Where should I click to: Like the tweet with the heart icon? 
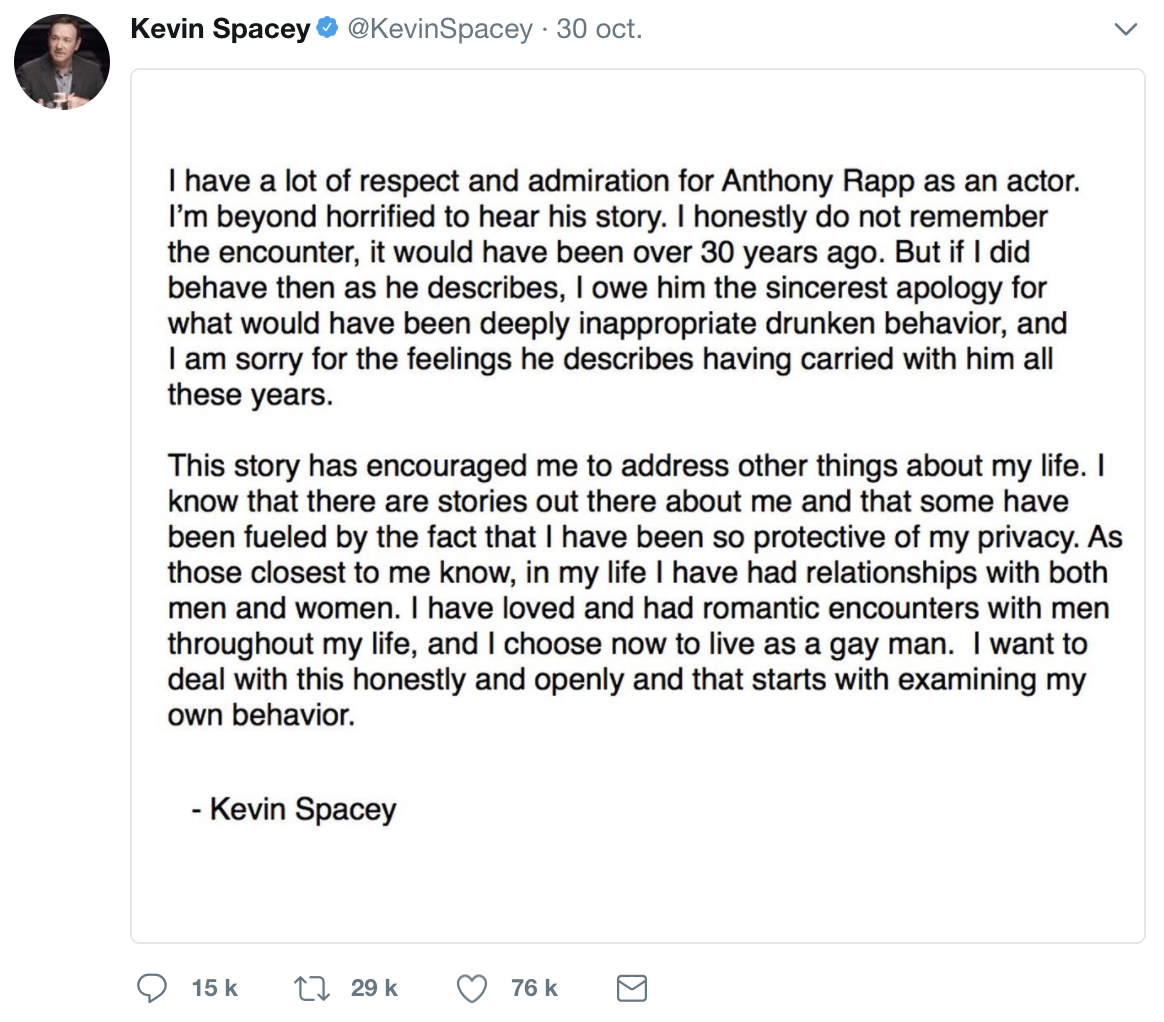(x=470, y=988)
